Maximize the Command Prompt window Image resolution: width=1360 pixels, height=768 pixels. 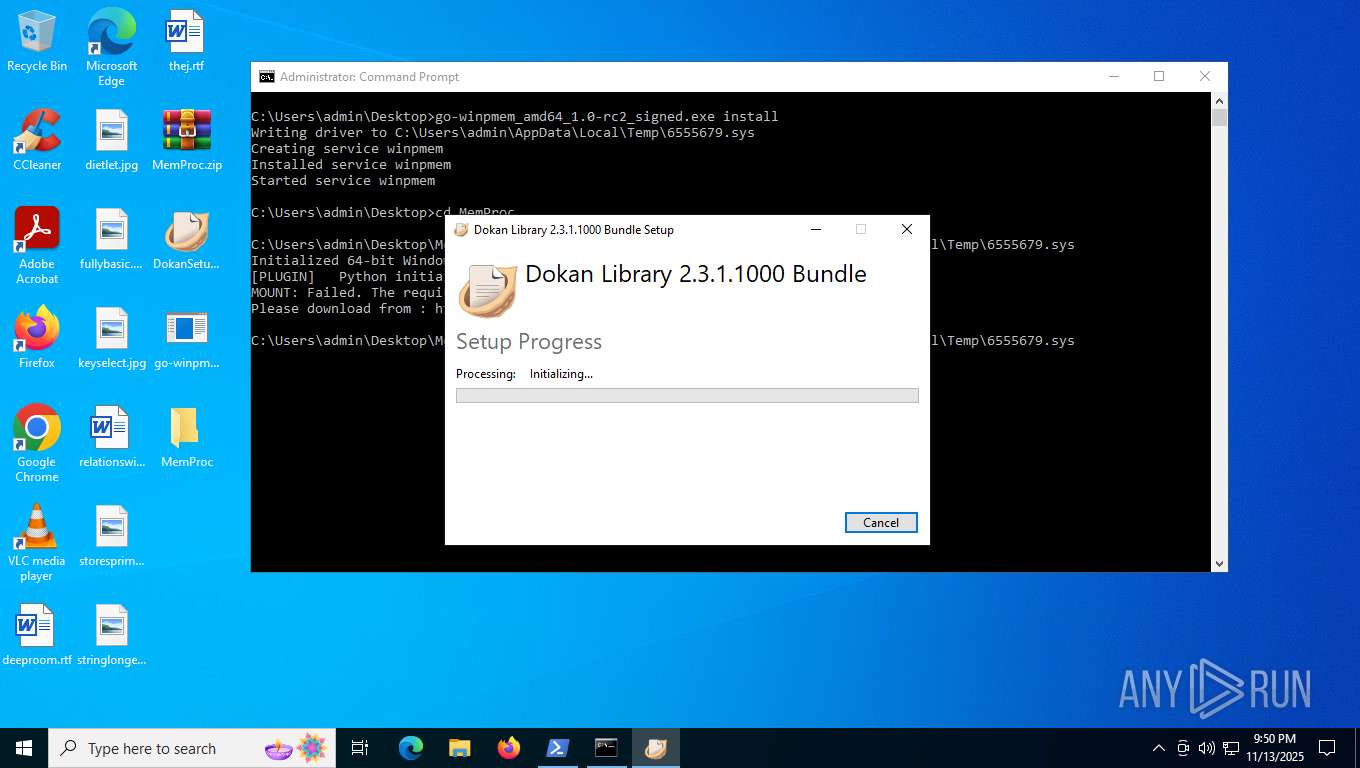1159,77
